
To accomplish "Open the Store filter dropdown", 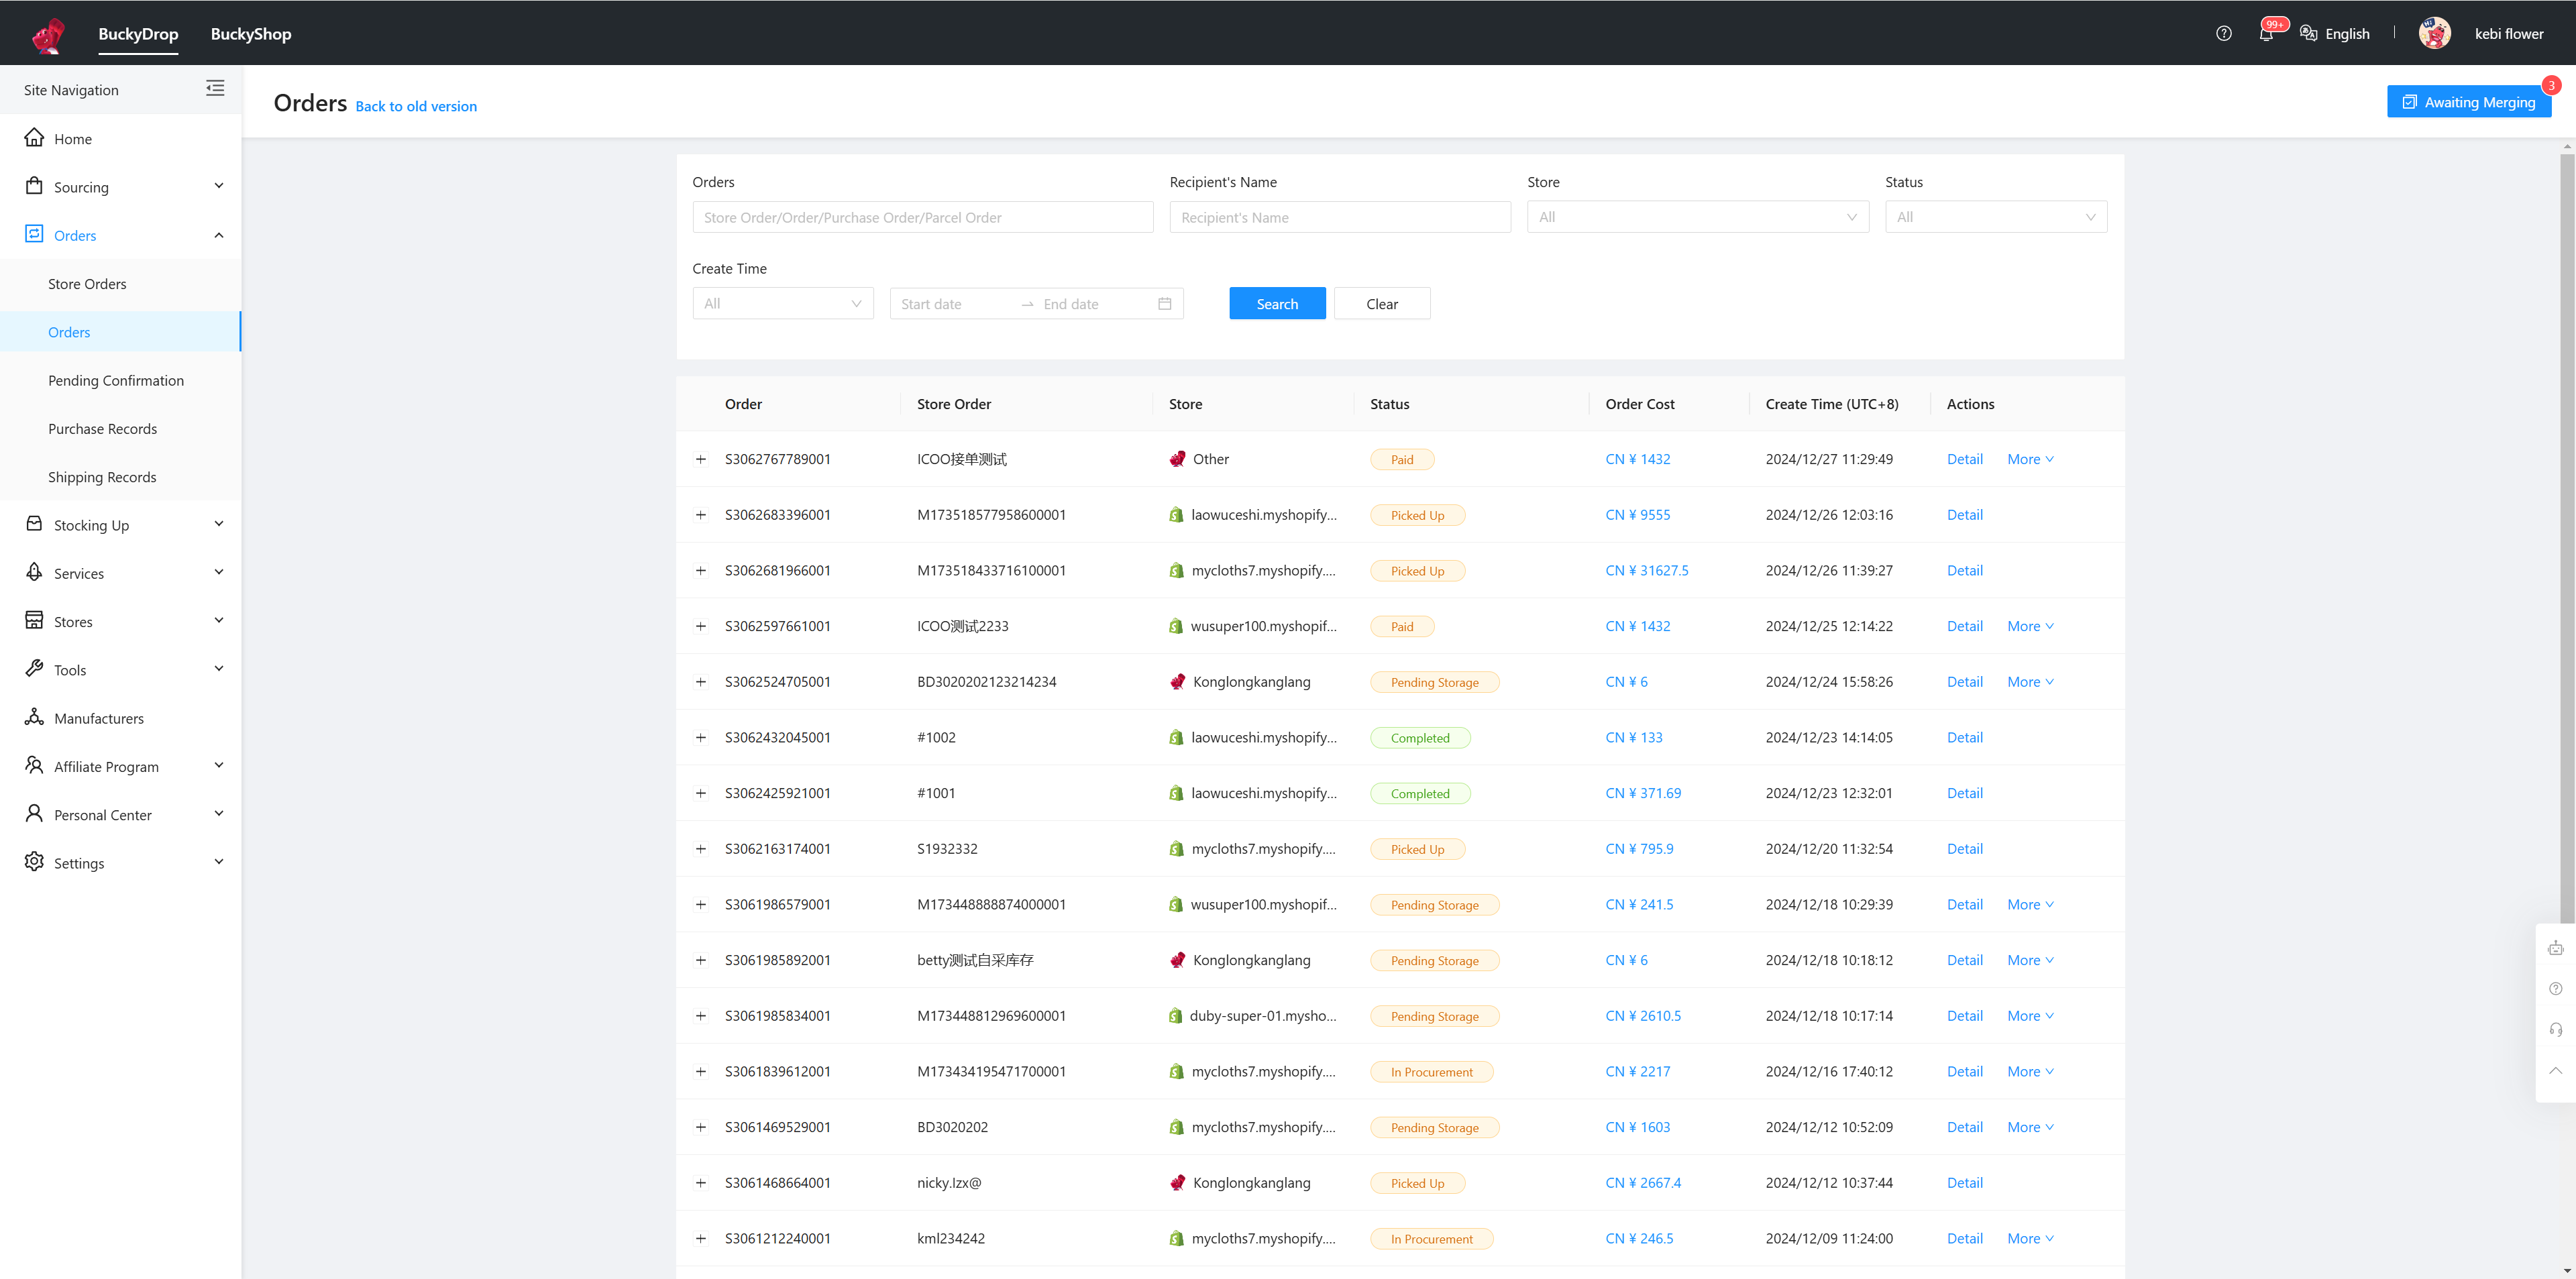I will [x=1697, y=218].
